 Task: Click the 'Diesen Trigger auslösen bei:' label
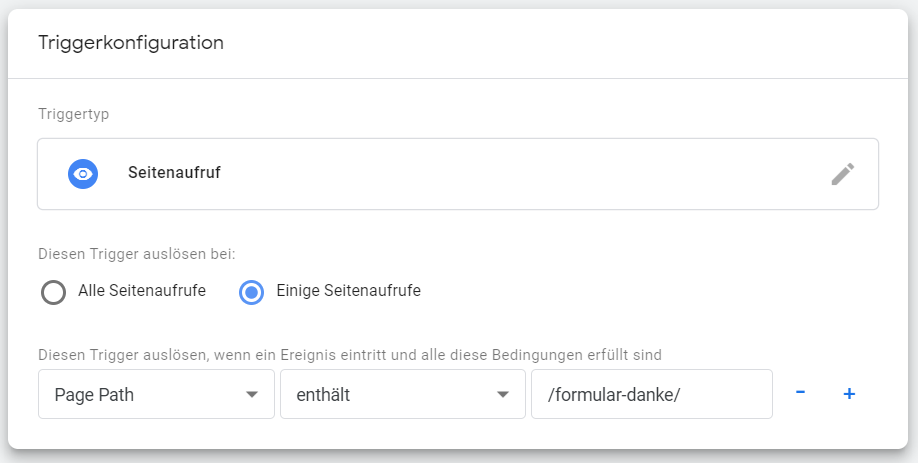coord(137,254)
